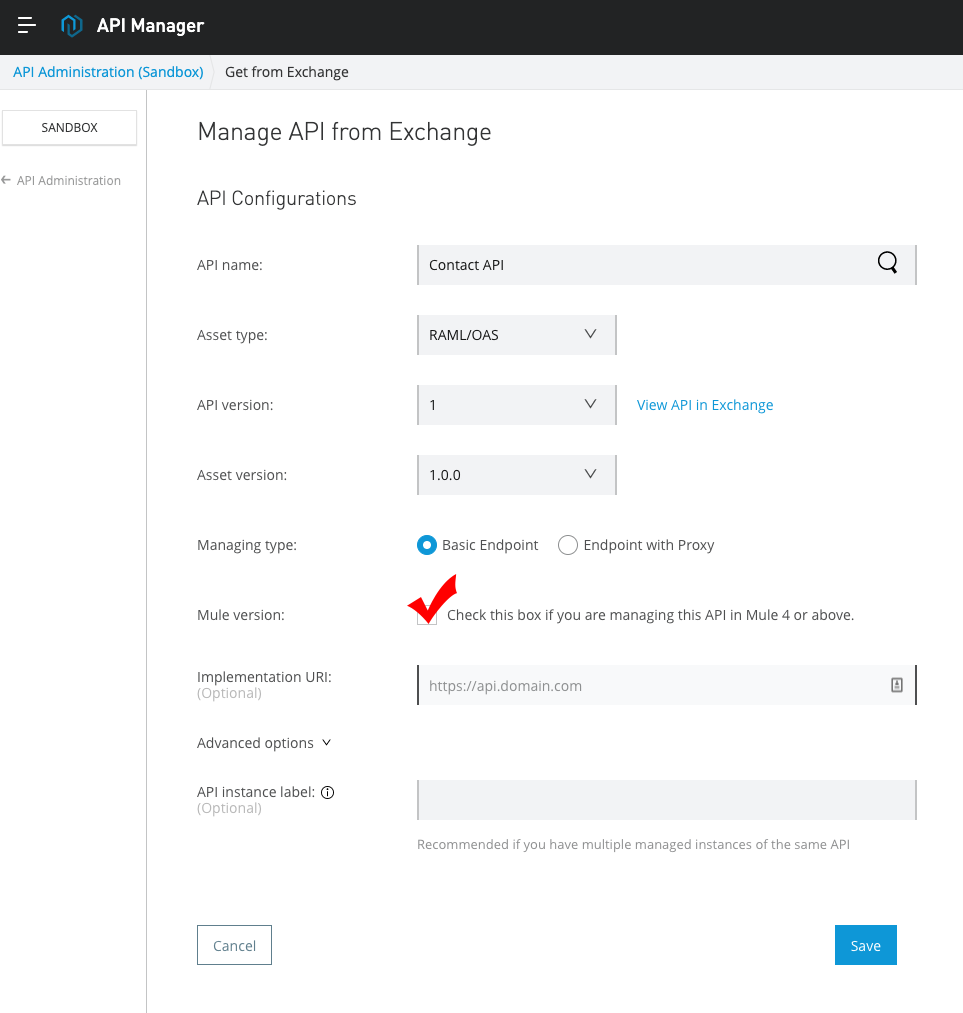Screen dimensions: 963x1013
Task: Click the API Configurations heading
Action: (276, 198)
